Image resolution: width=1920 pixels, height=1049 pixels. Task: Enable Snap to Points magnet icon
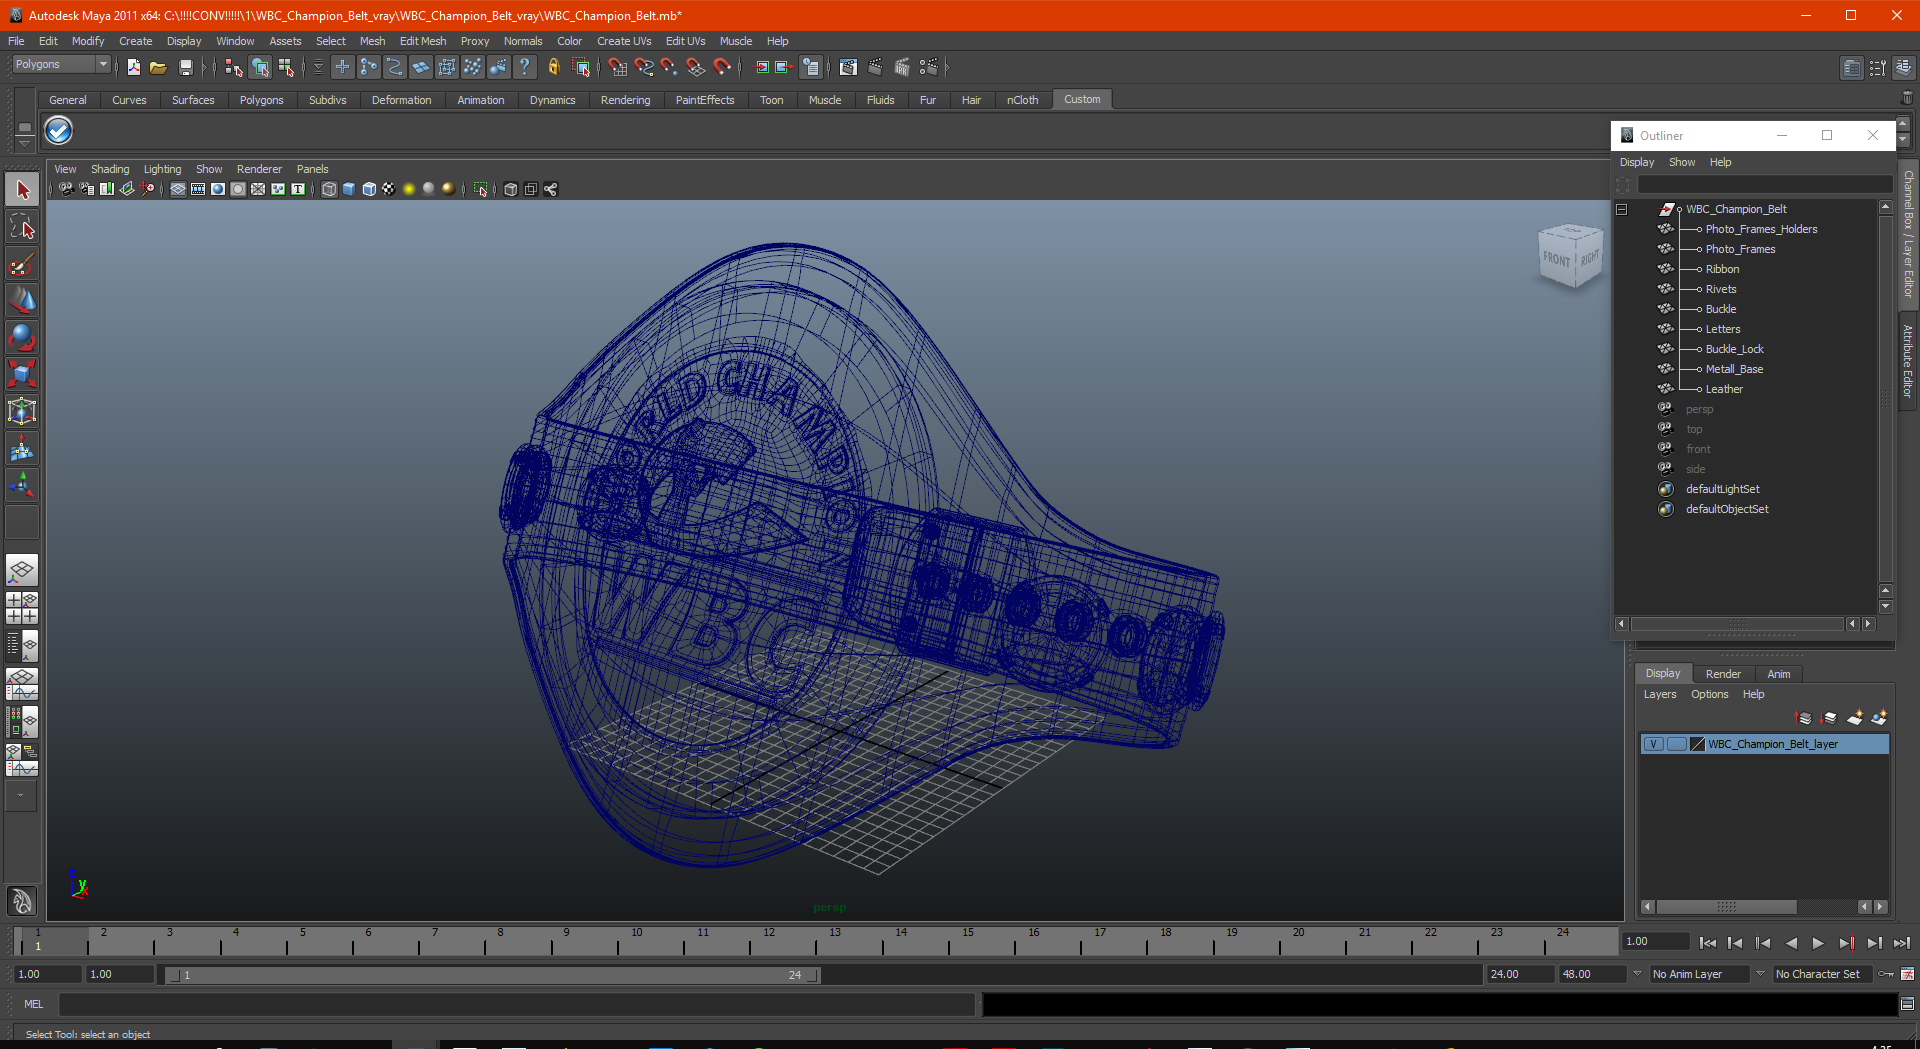(670, 67)
